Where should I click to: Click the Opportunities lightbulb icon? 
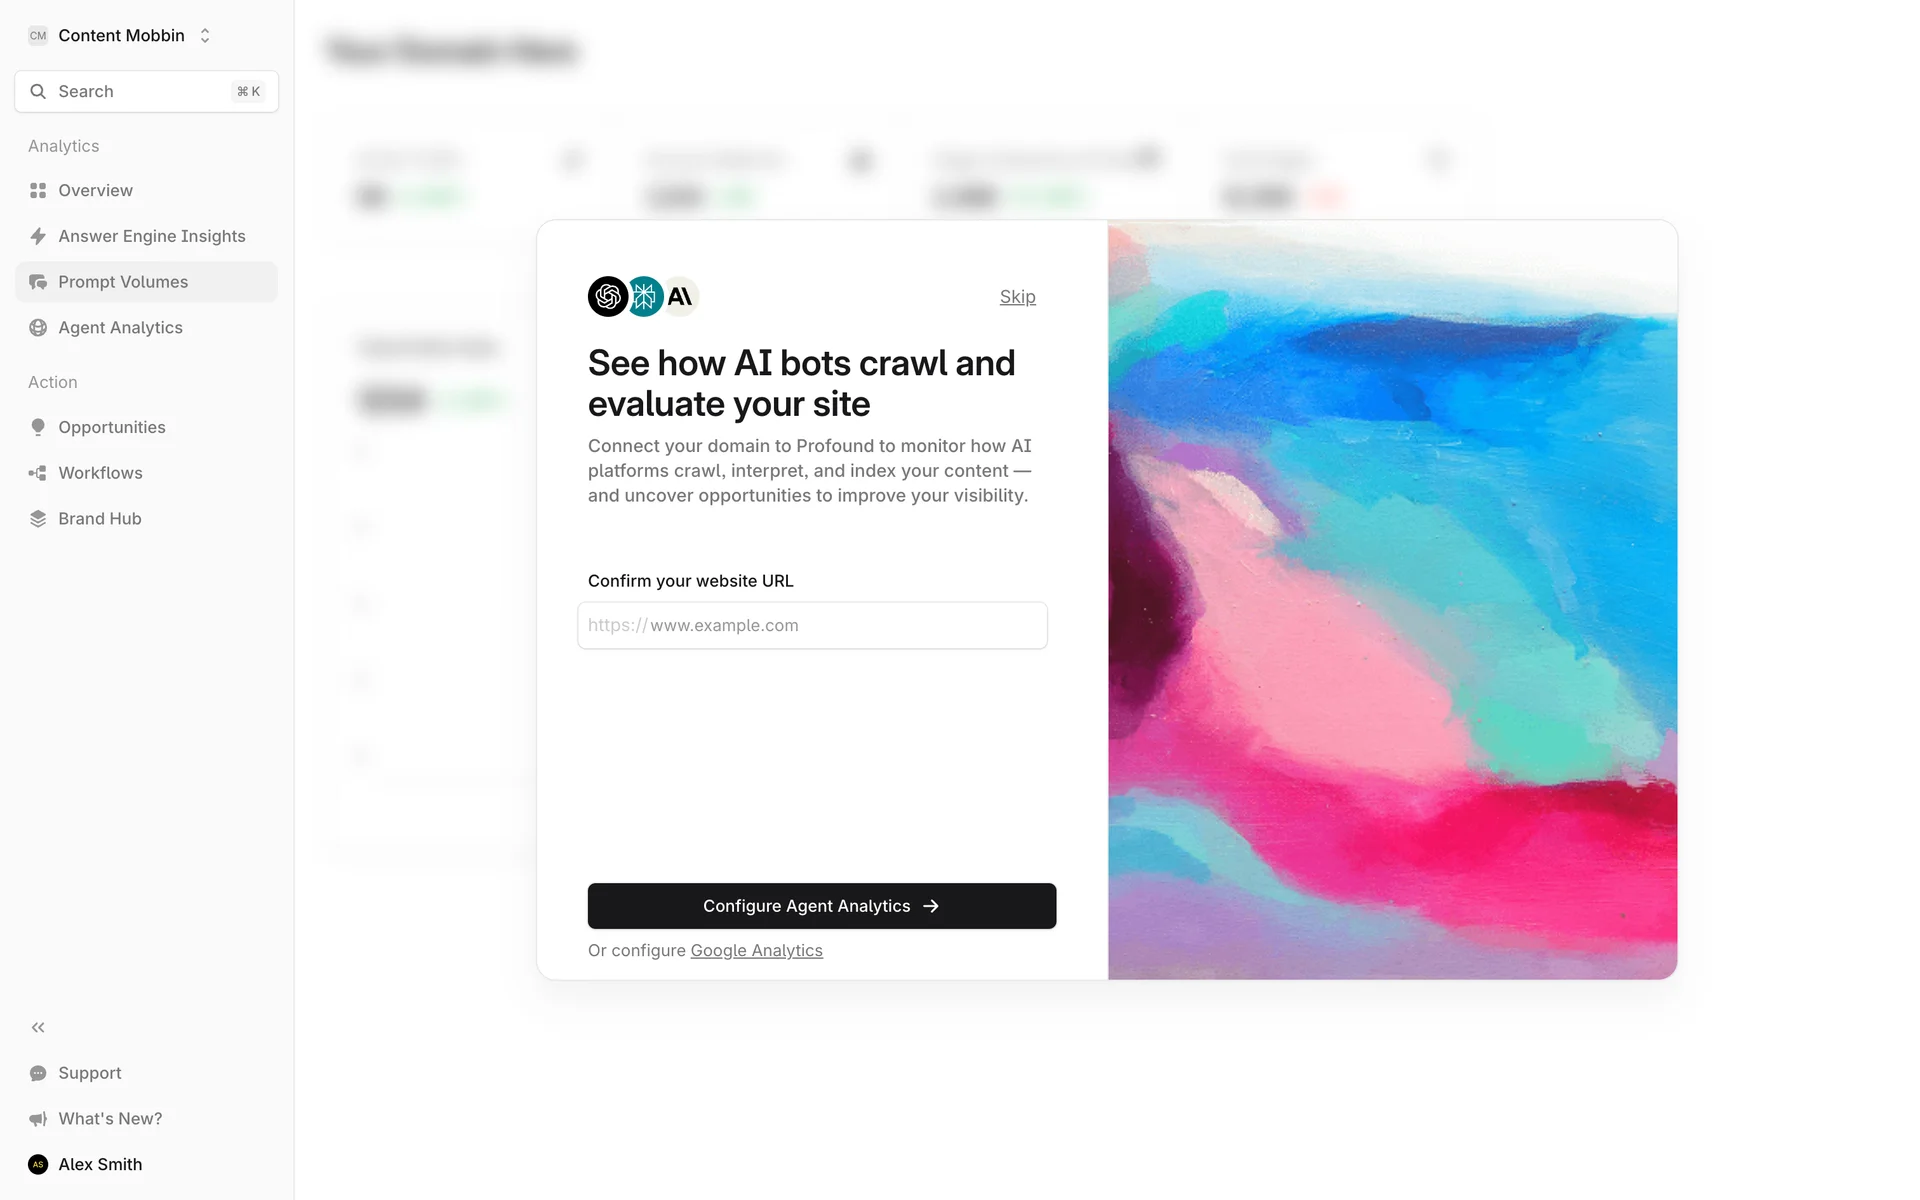pos(38,427)
